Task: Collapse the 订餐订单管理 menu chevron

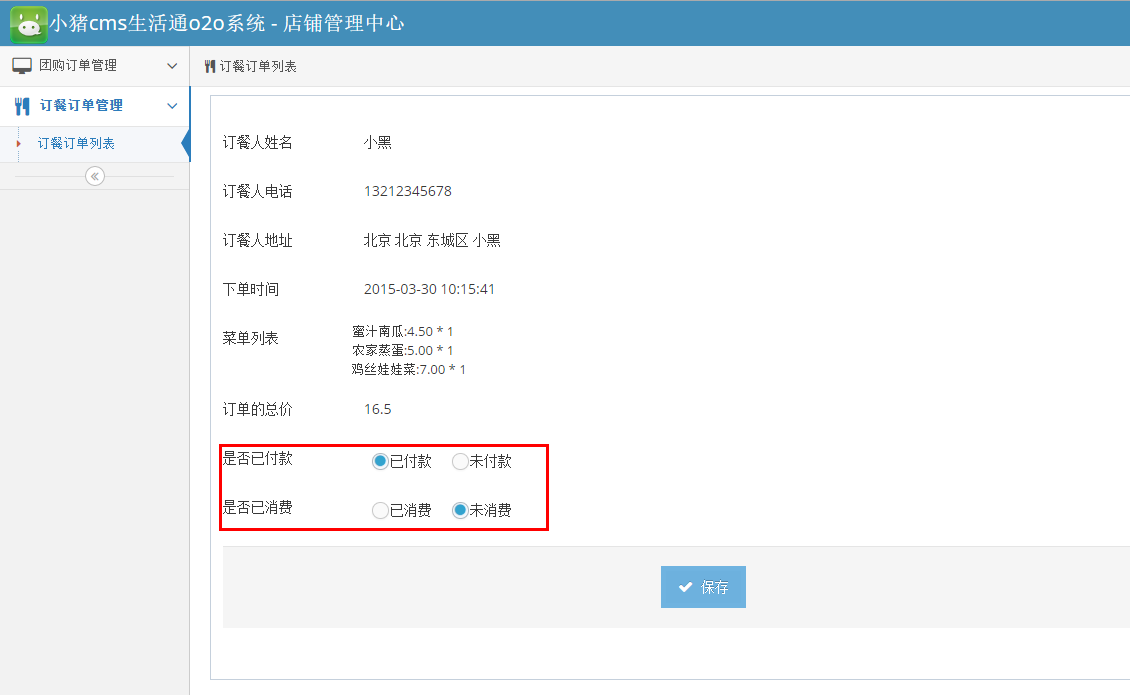Action: pos(171,105)
